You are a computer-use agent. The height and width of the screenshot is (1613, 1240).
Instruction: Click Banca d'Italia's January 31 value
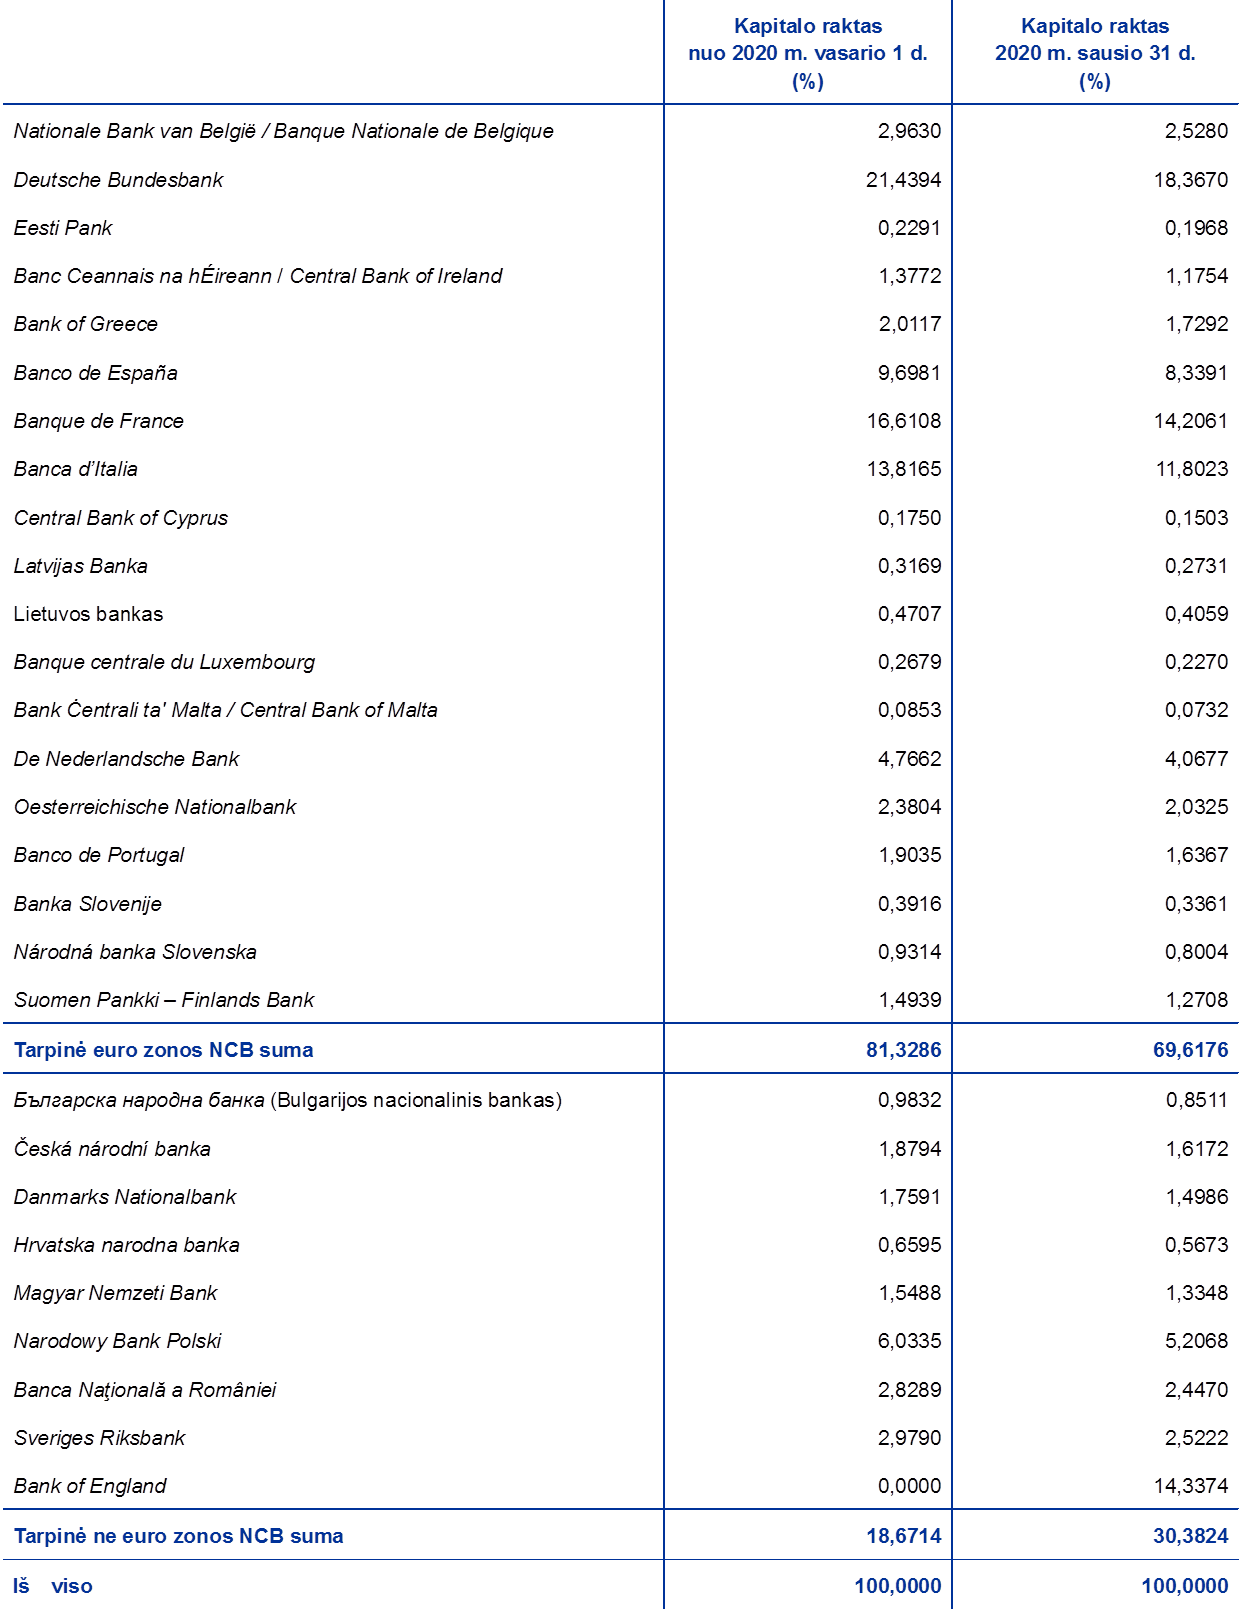click(1191, 469)
